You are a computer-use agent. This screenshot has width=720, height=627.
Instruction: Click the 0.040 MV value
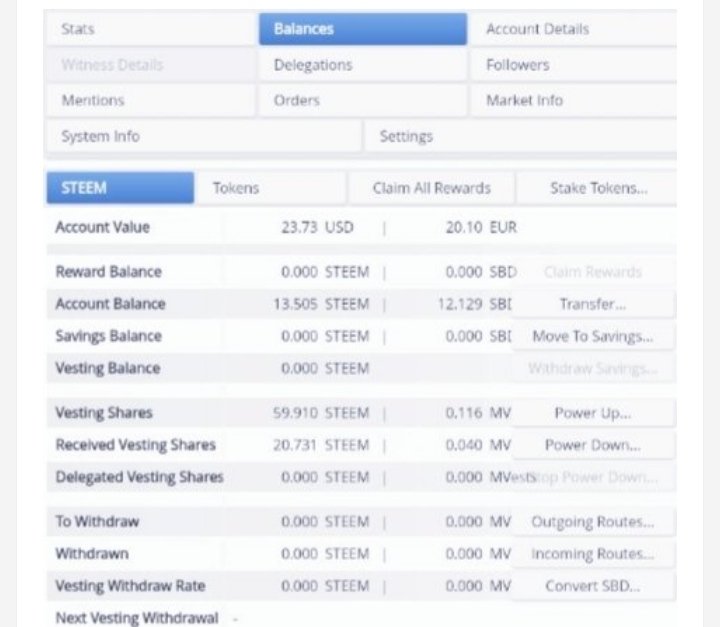point(478,445)
